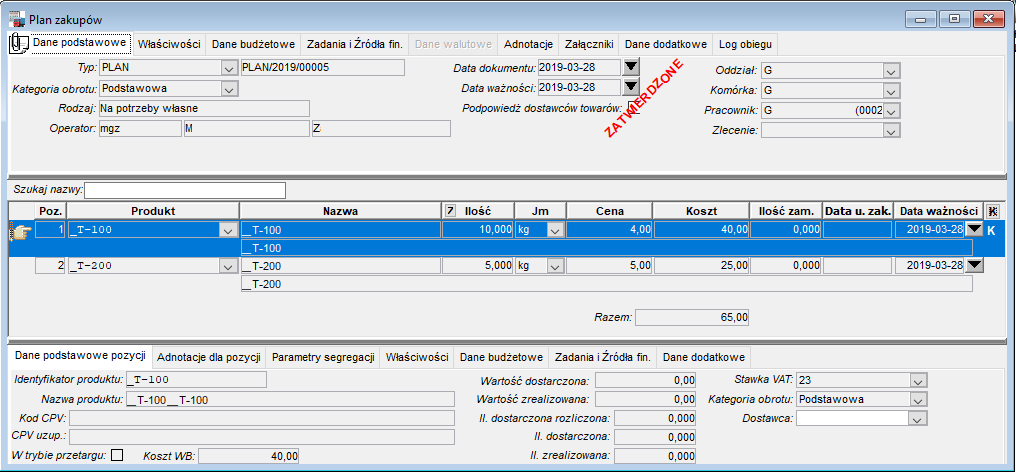Open the lower Dane dodatkowe tab
Viewport: 1016px width, 472px height.
click(703, 357)
